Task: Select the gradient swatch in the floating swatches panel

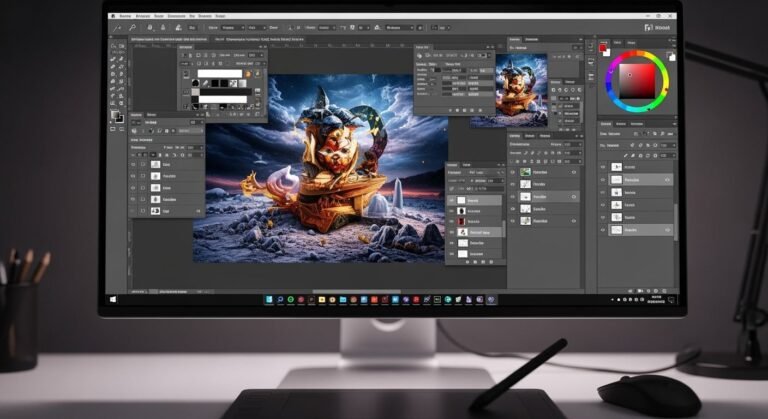Action: click(x=242, y=83)
